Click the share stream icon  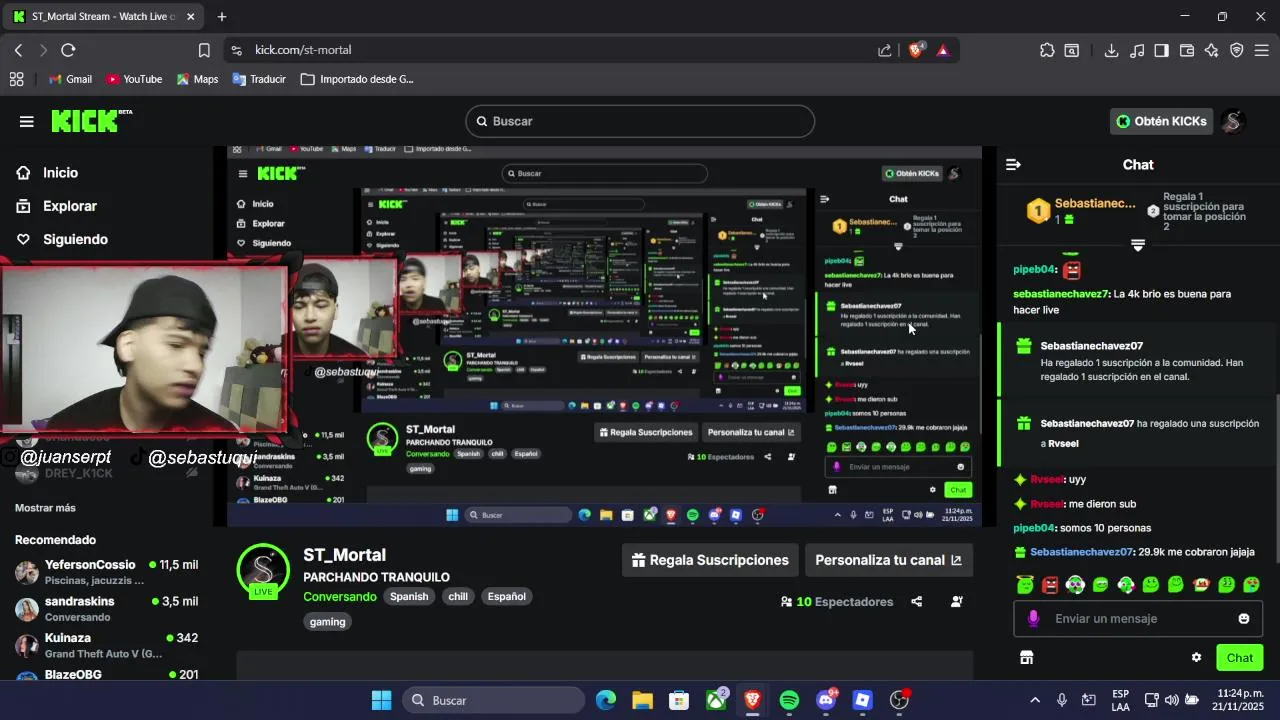[x=917, y=601]
